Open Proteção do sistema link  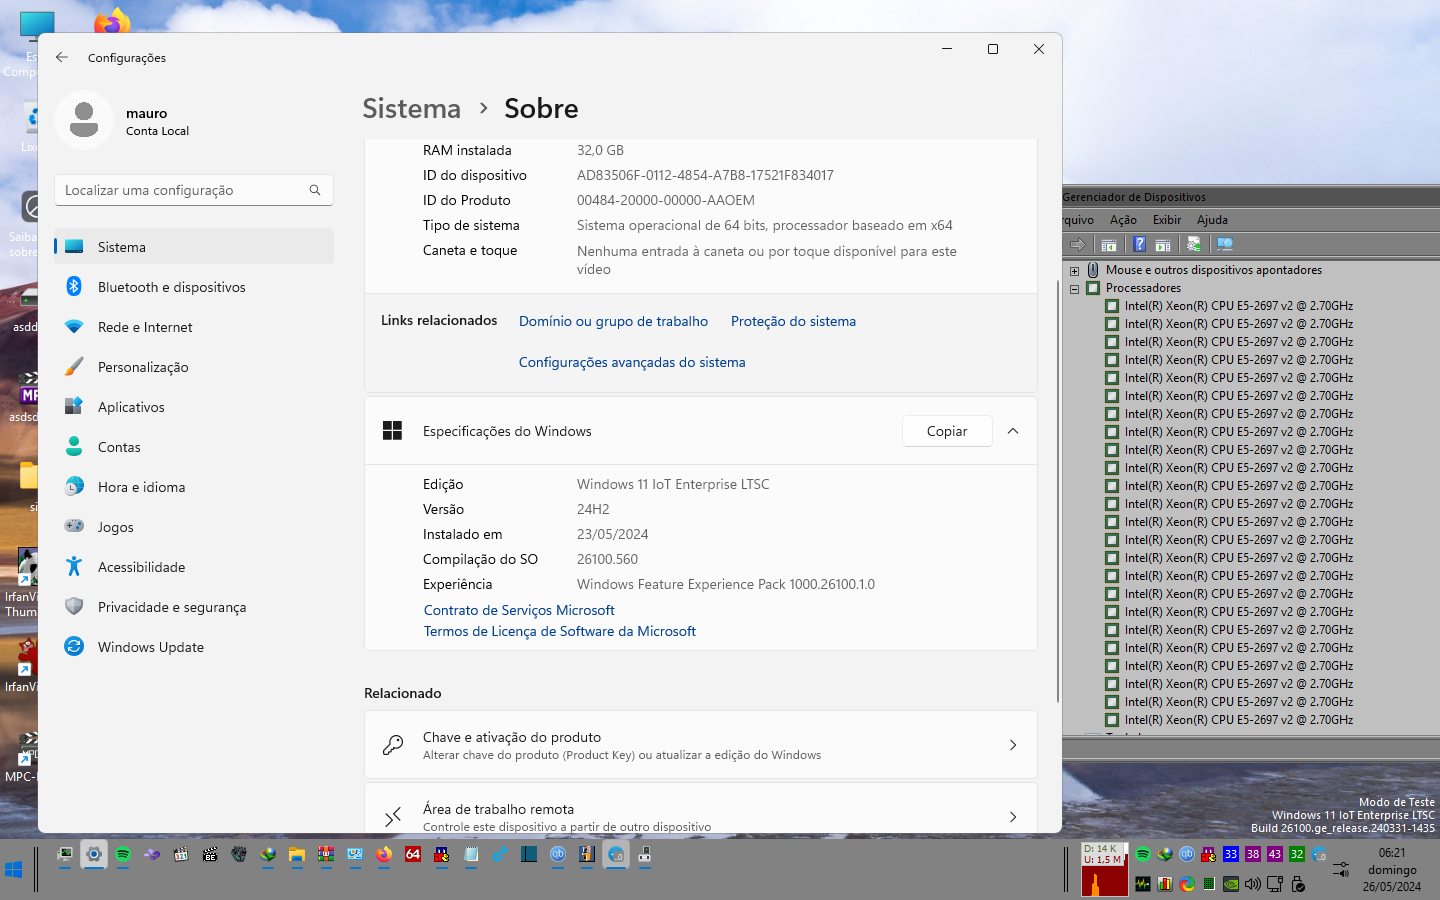(x=793, y=321)
